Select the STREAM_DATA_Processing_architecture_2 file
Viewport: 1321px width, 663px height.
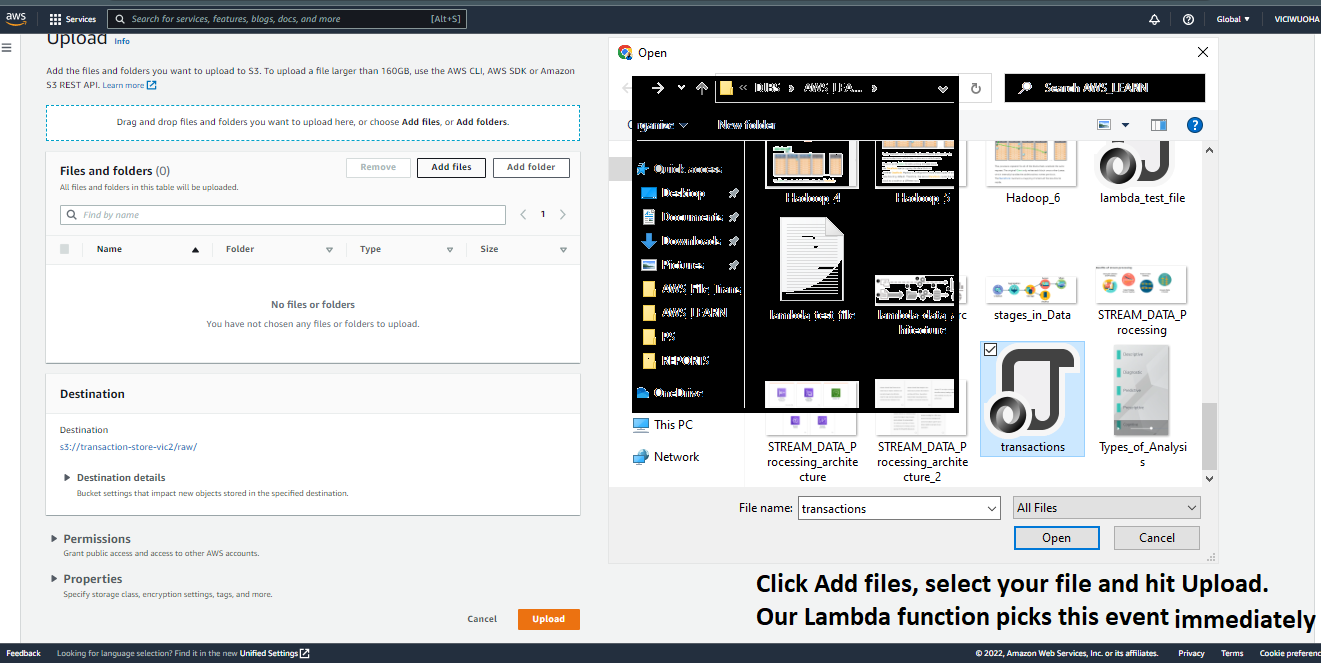pyautogui.click(x=923, y=431)
